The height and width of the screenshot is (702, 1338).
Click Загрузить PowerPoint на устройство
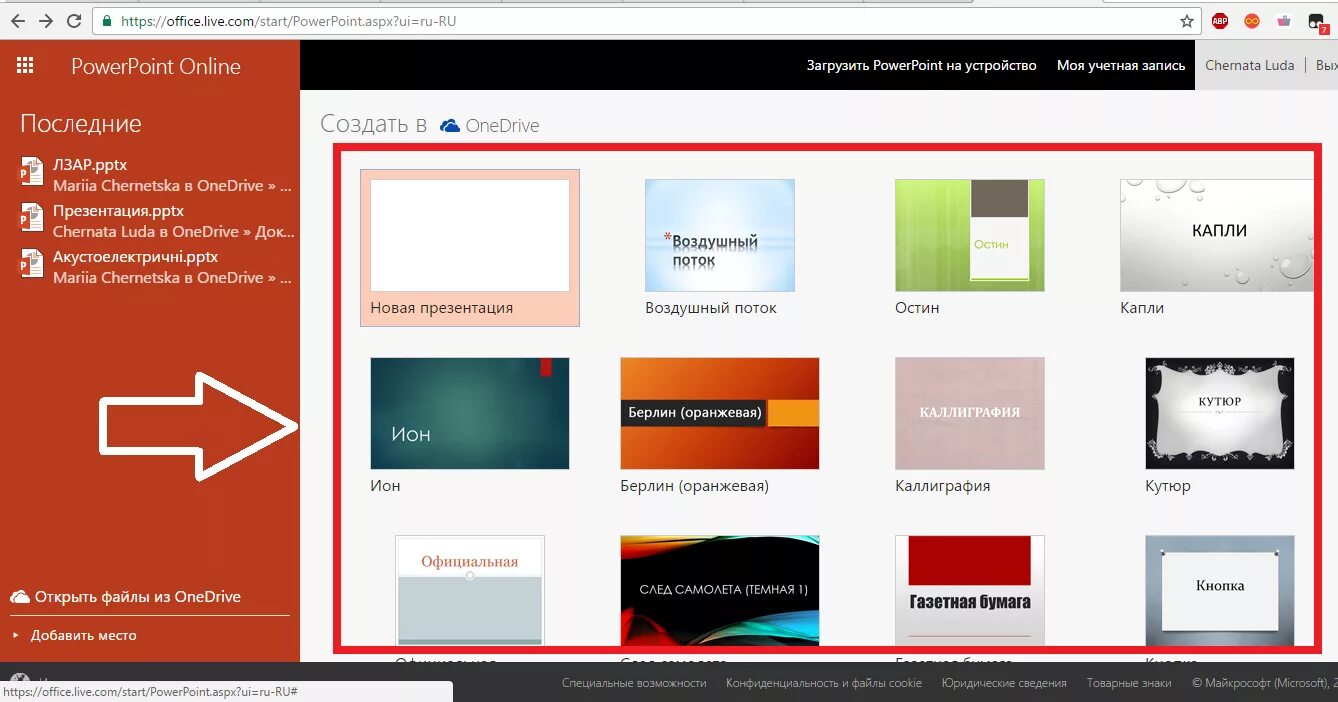point(922,65)
